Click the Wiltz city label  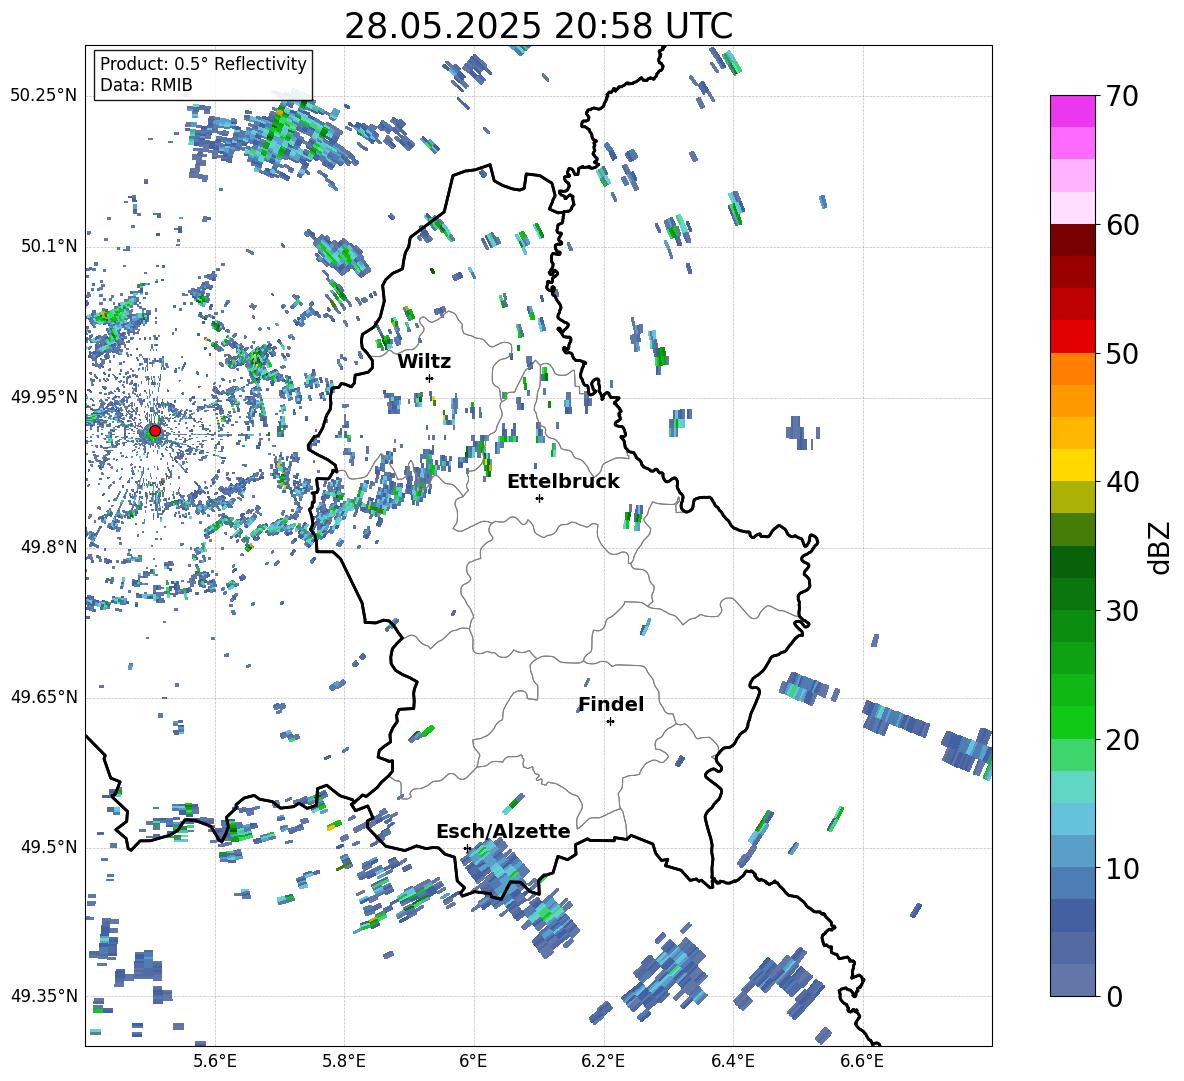point(424,362)
